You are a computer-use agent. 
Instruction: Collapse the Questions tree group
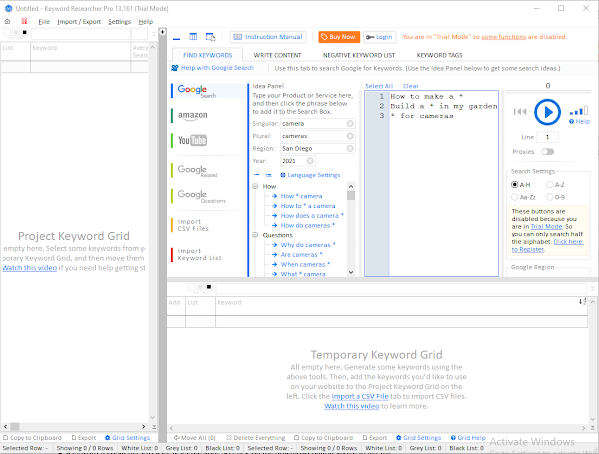[255, 235]
